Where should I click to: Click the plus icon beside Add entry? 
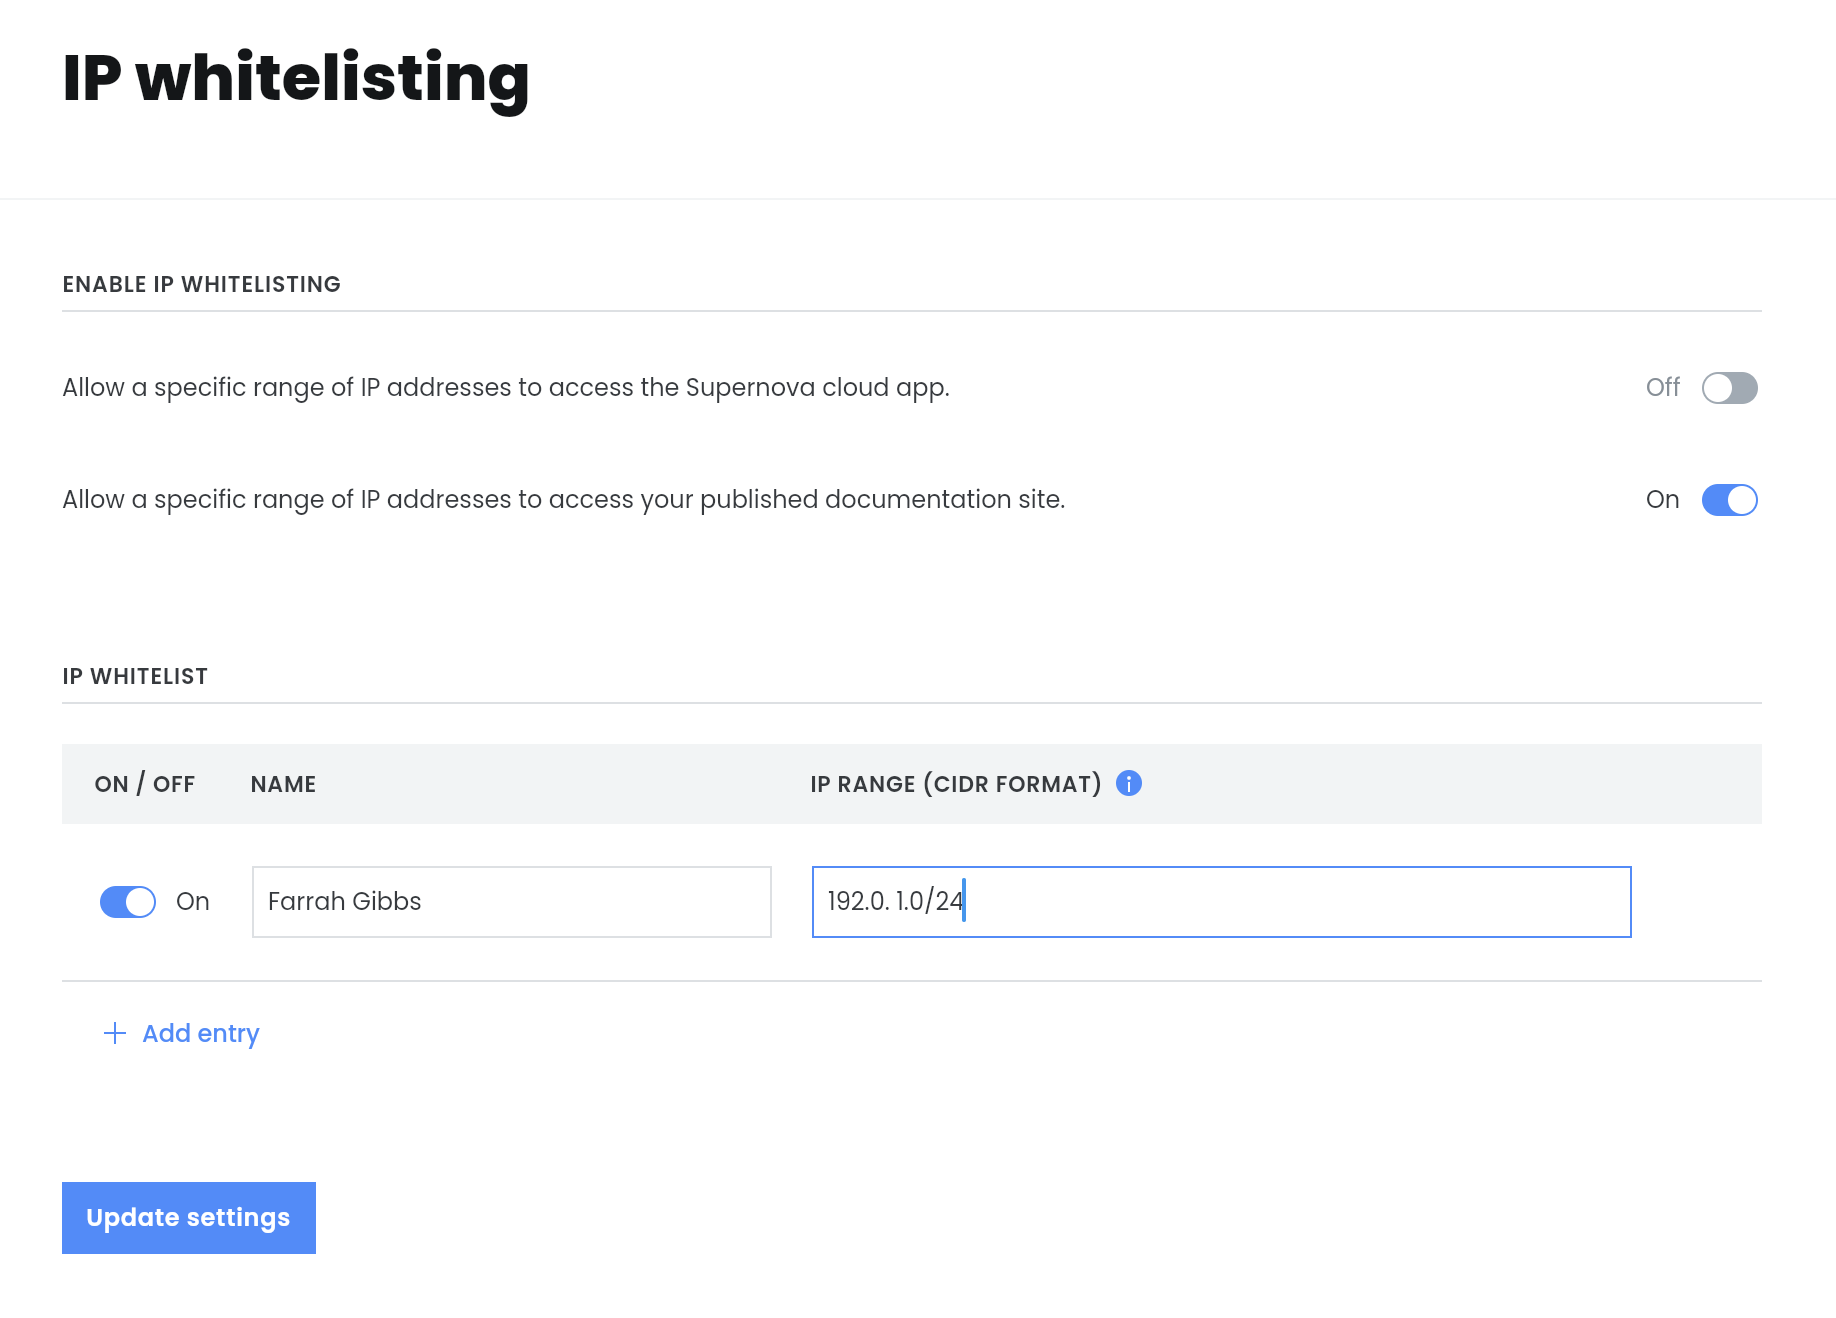coord(115,1033)
